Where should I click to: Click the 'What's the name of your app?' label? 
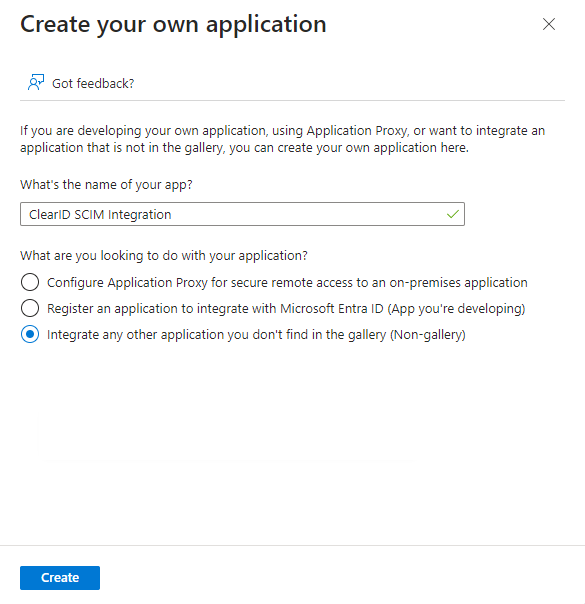106,185
